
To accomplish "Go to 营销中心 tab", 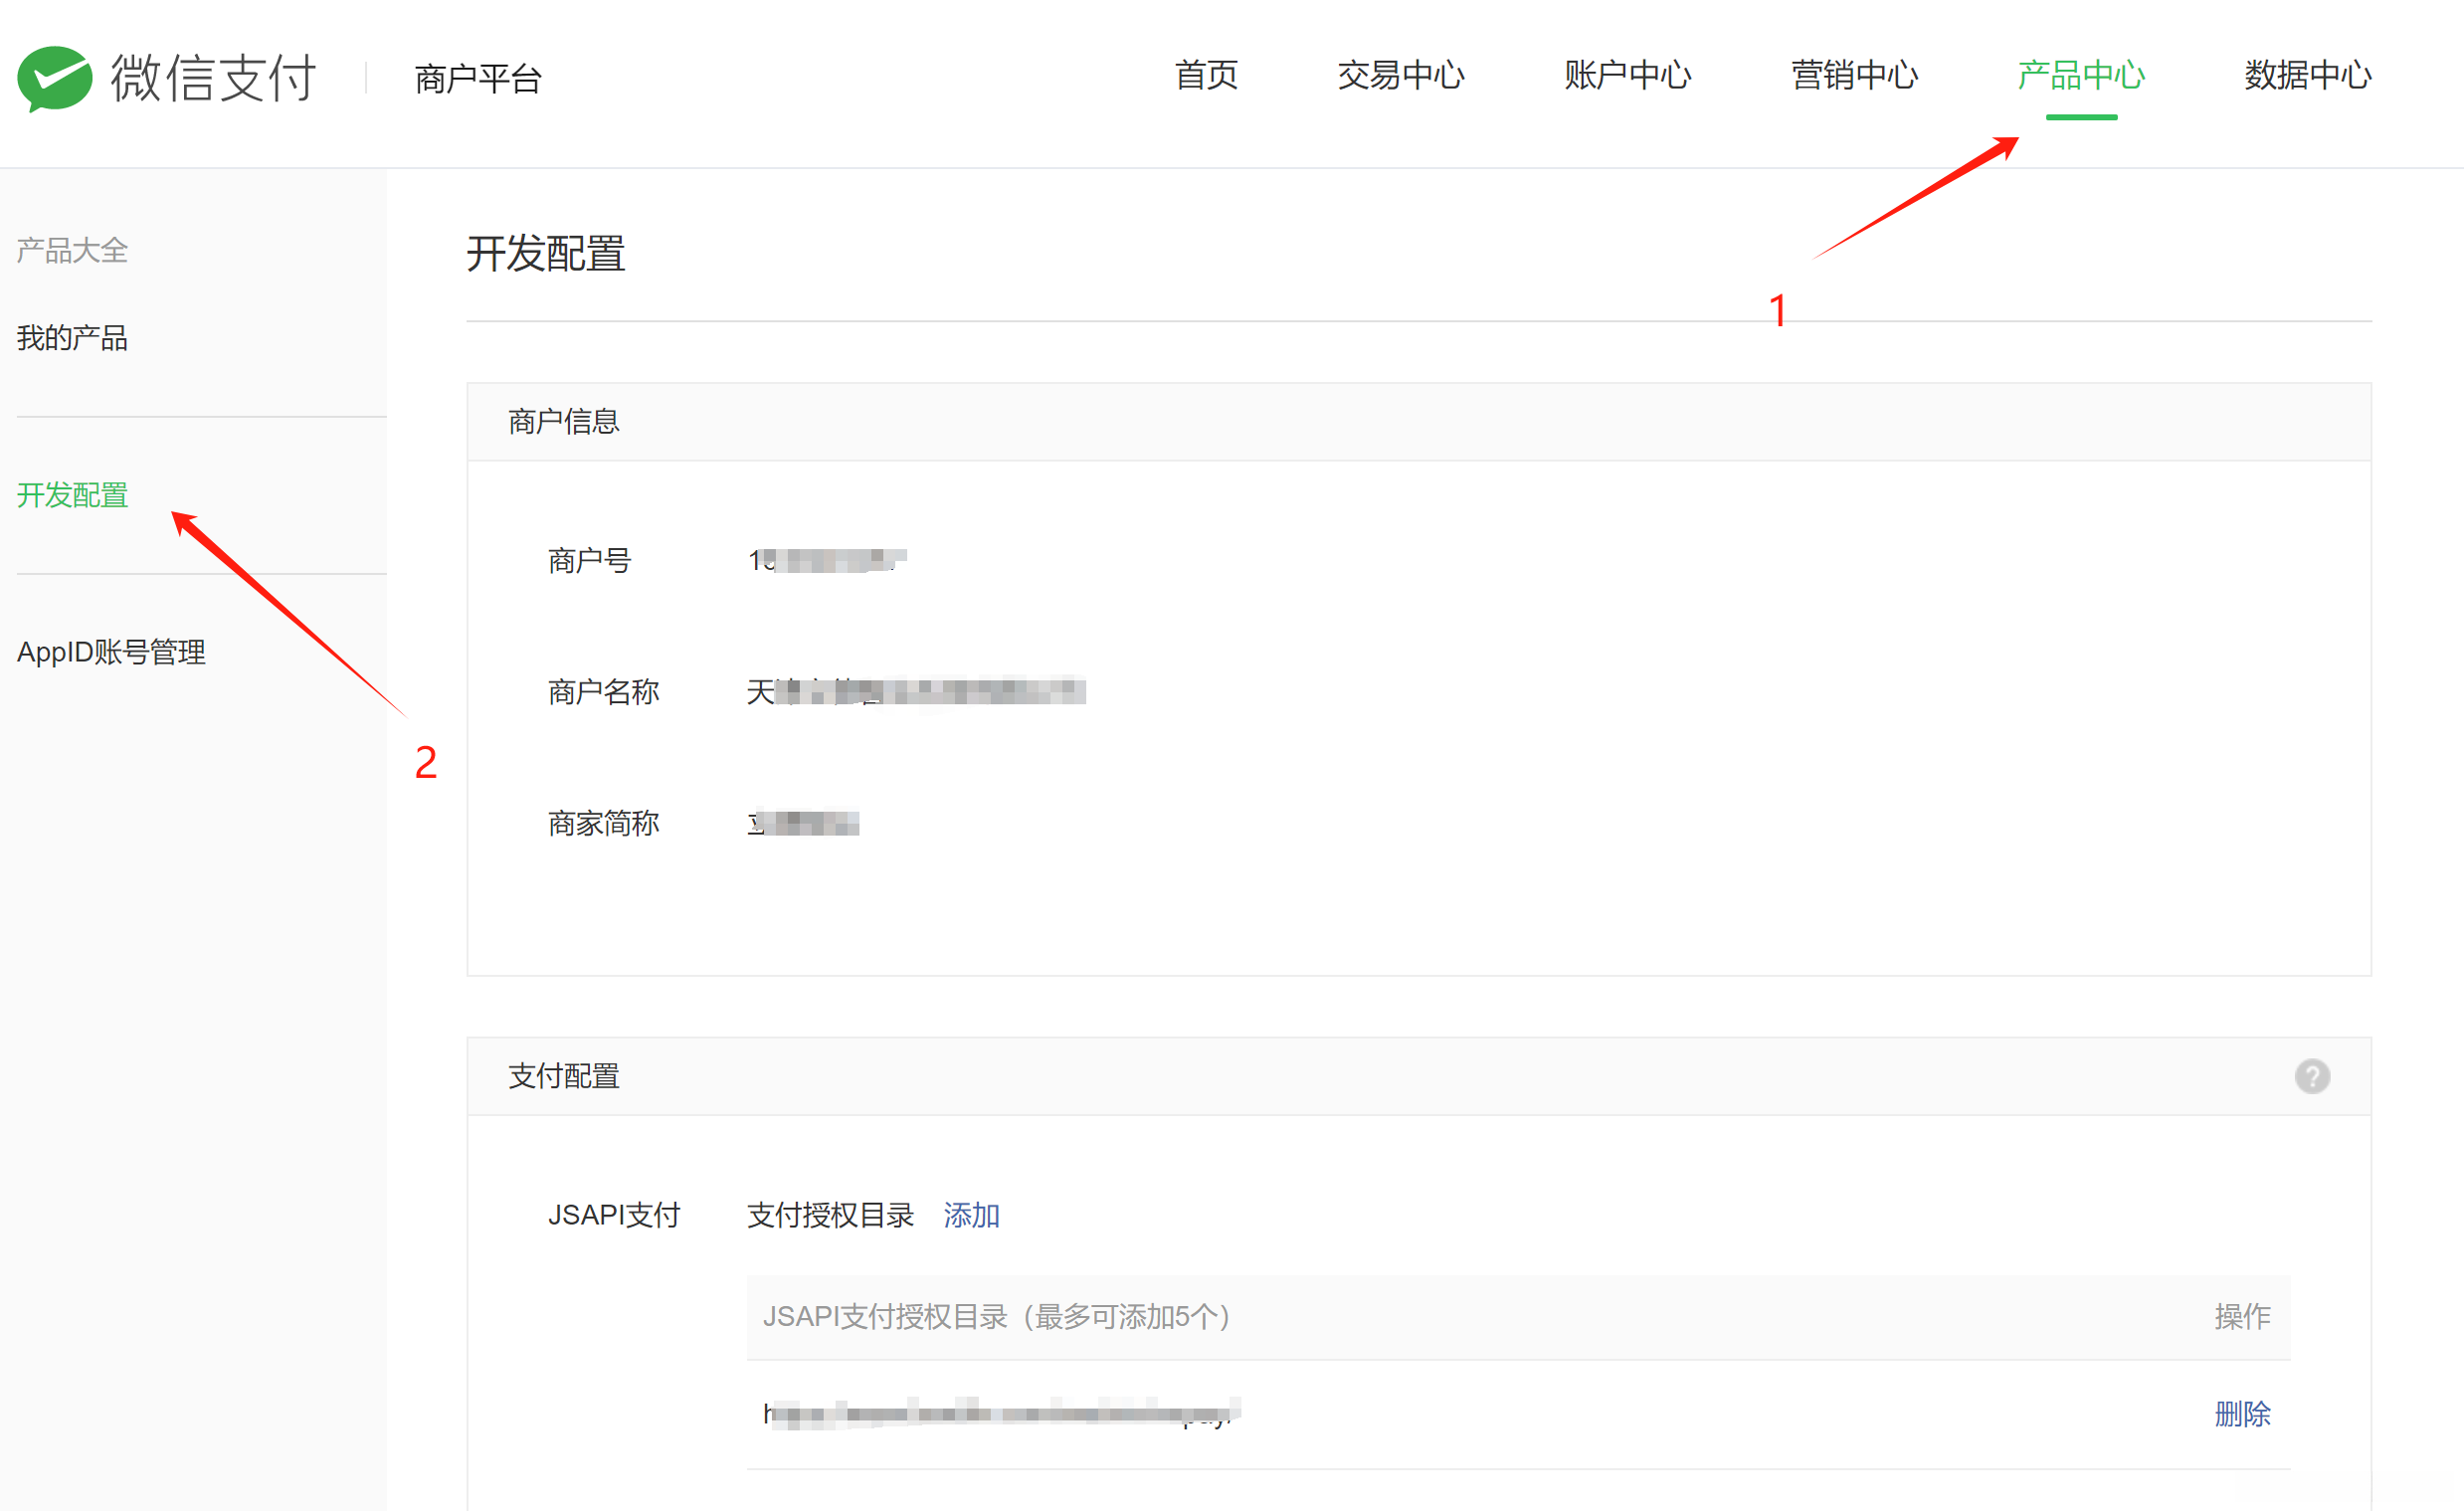I will [1854, 75].
